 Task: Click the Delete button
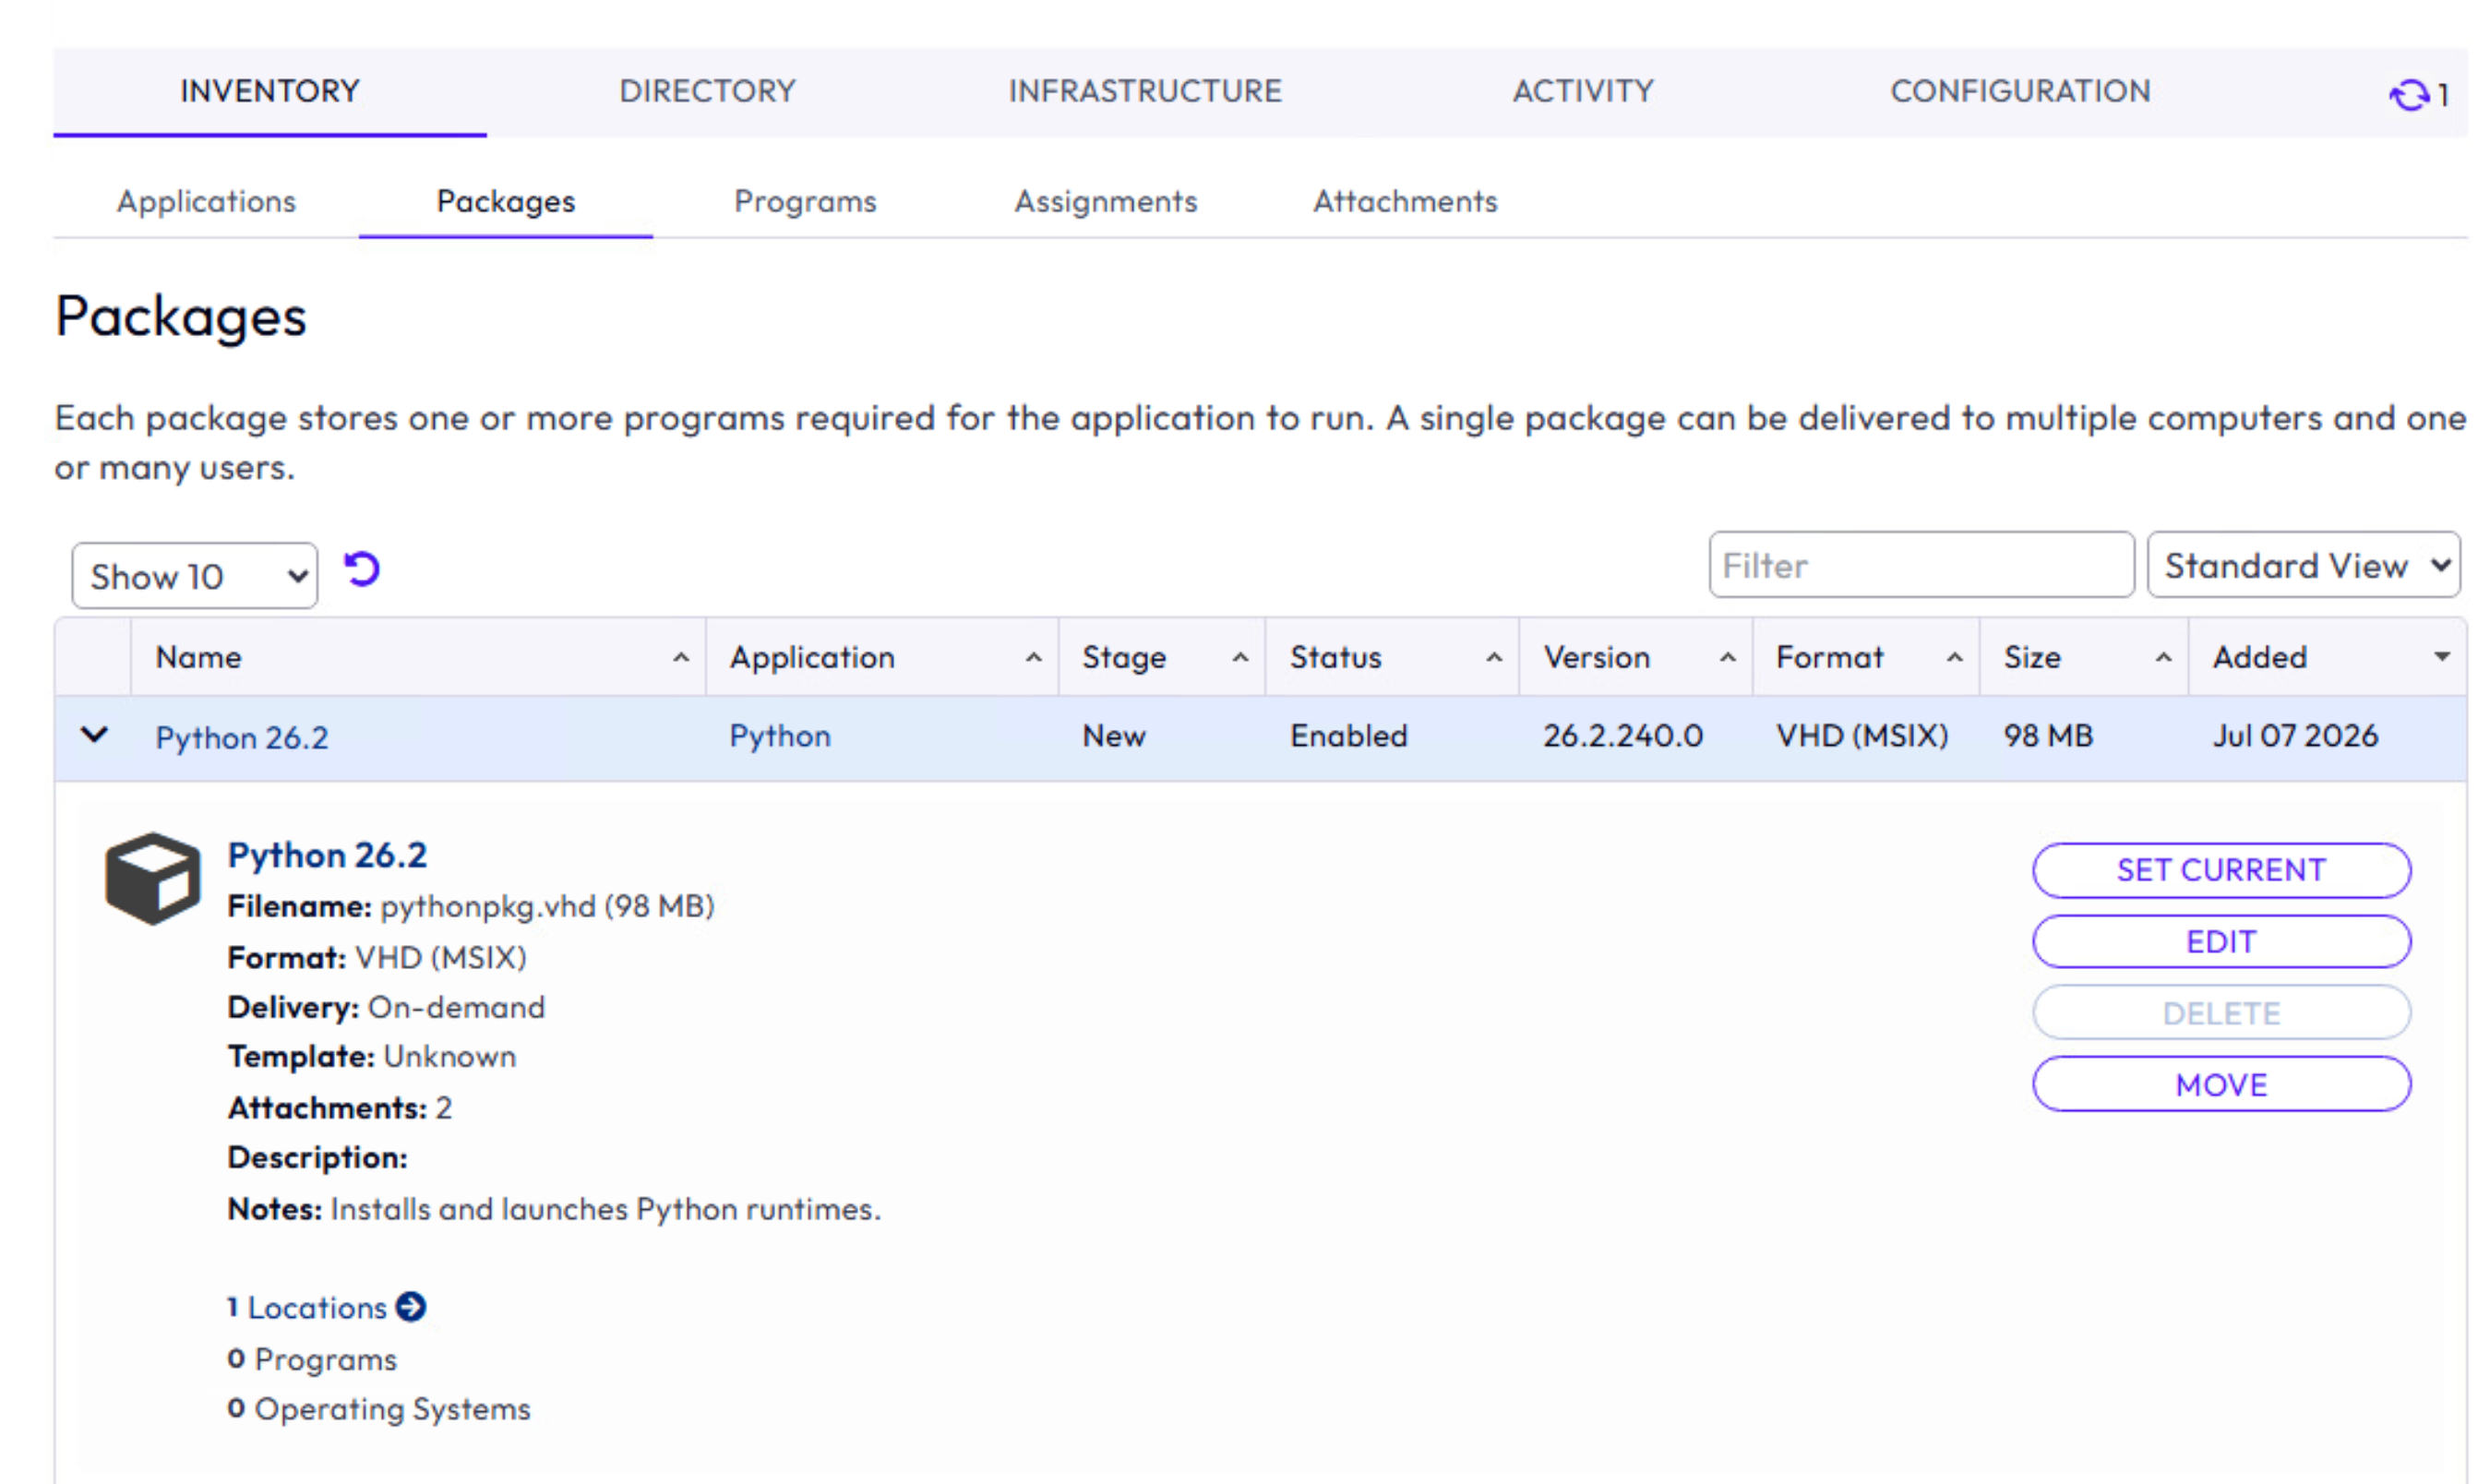click(2221, 1013)
